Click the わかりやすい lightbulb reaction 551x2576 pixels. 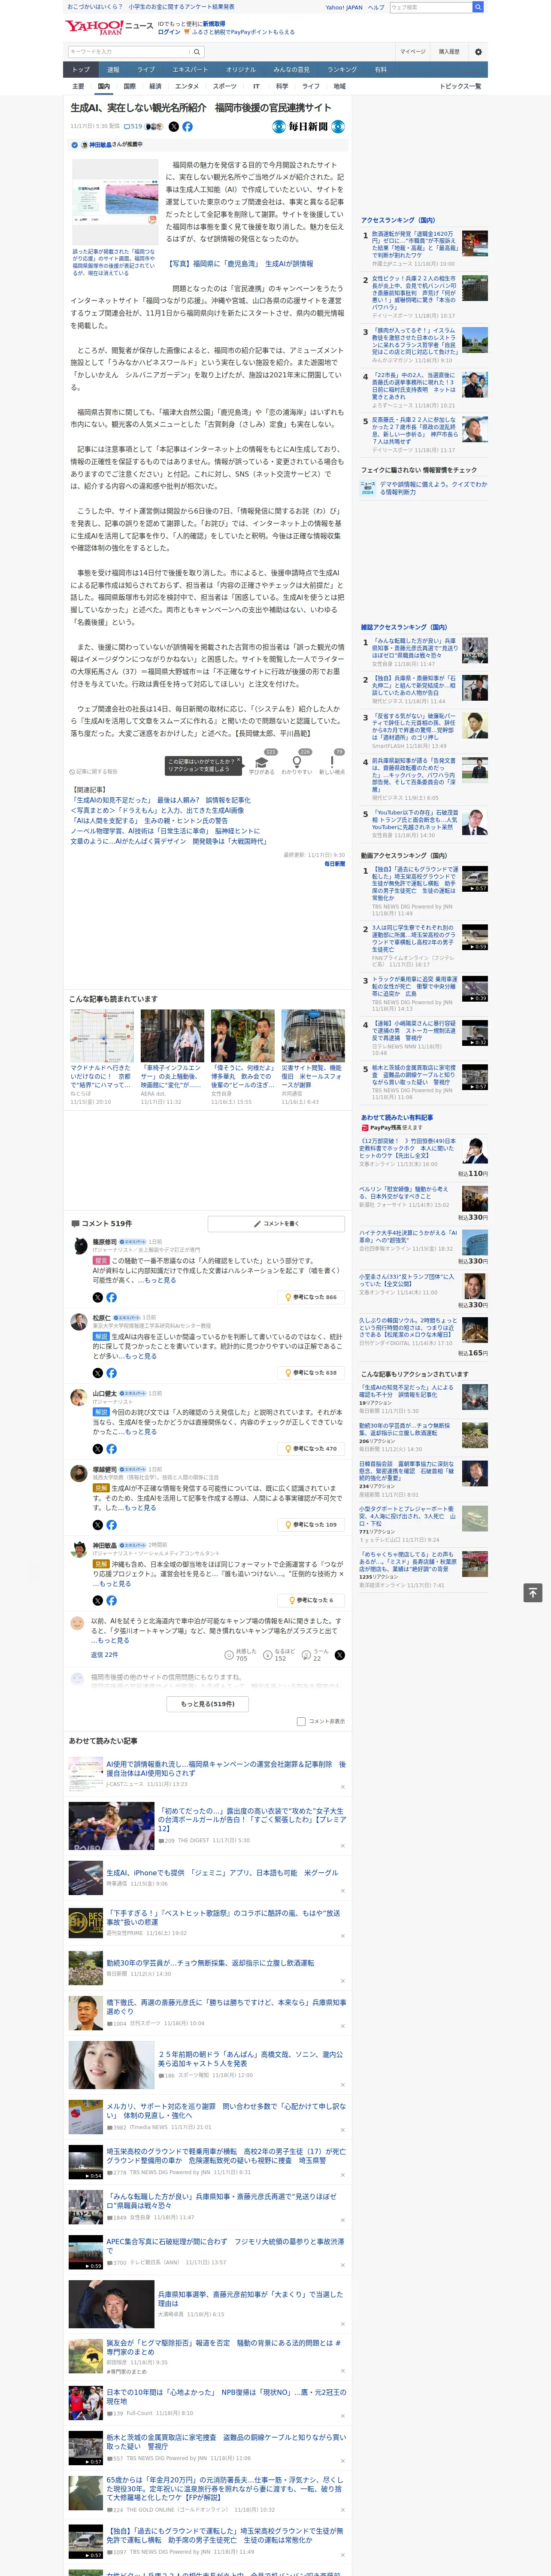296,762
